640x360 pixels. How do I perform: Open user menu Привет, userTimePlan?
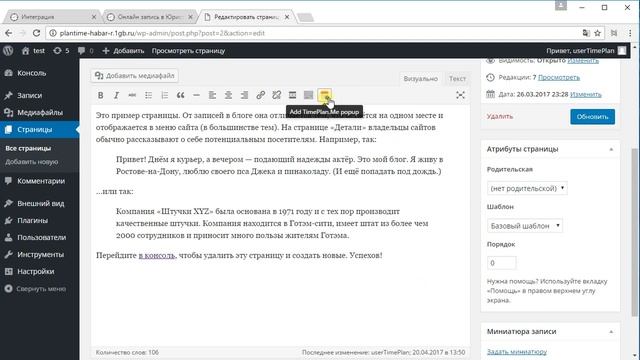click(x=586, y=51)
